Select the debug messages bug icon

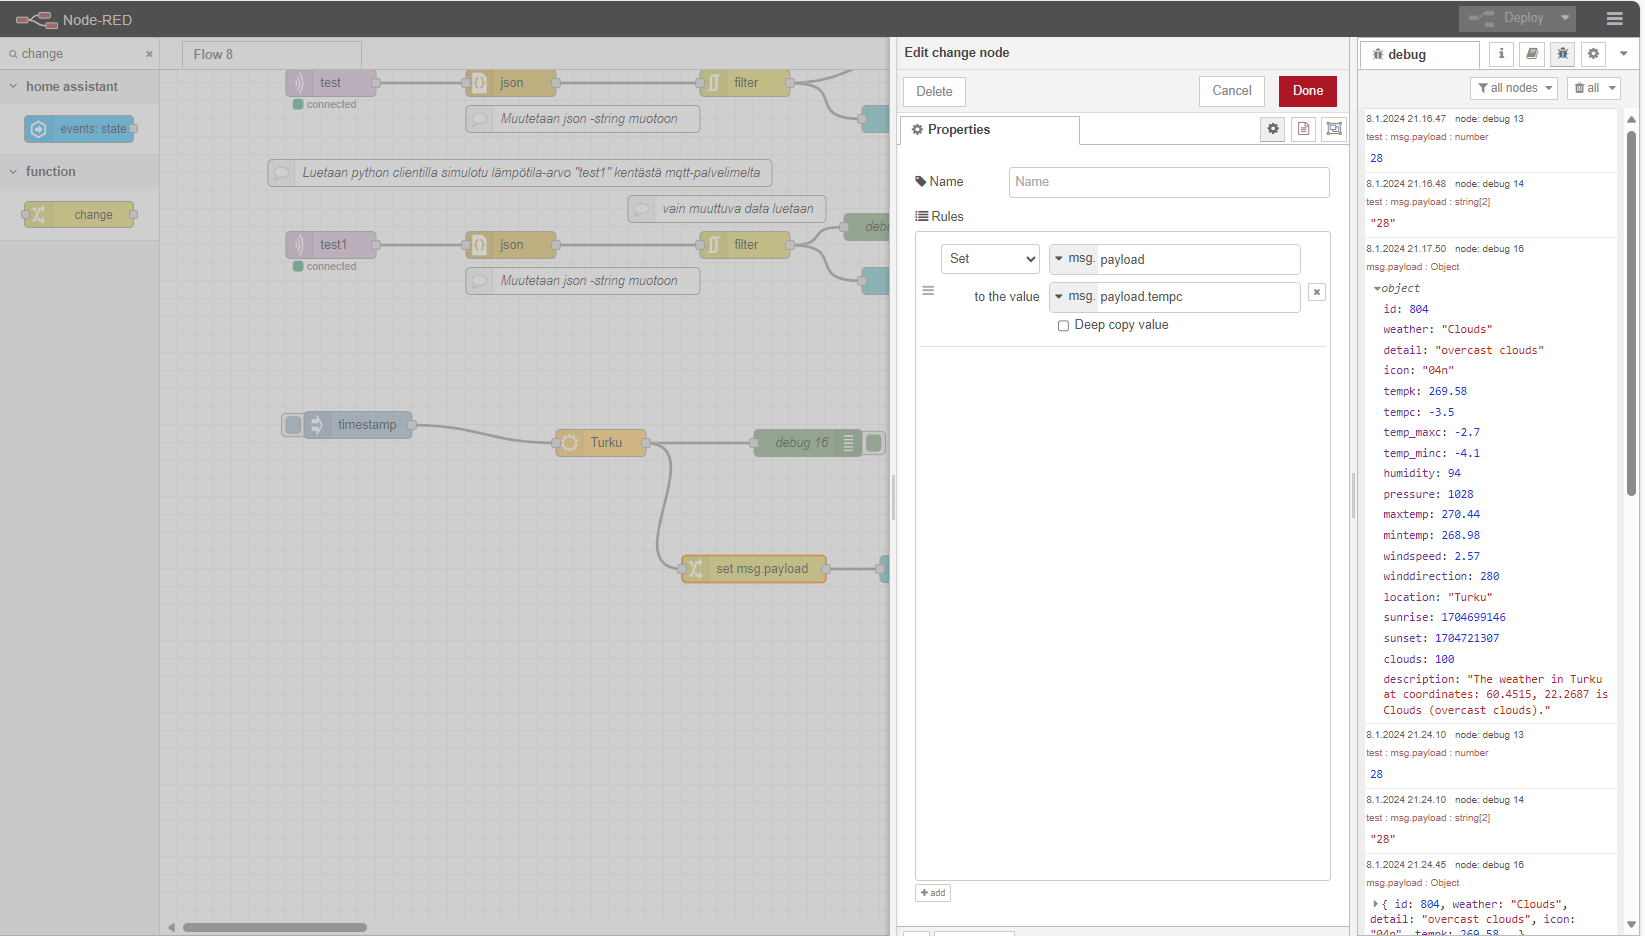[1563, 54]
